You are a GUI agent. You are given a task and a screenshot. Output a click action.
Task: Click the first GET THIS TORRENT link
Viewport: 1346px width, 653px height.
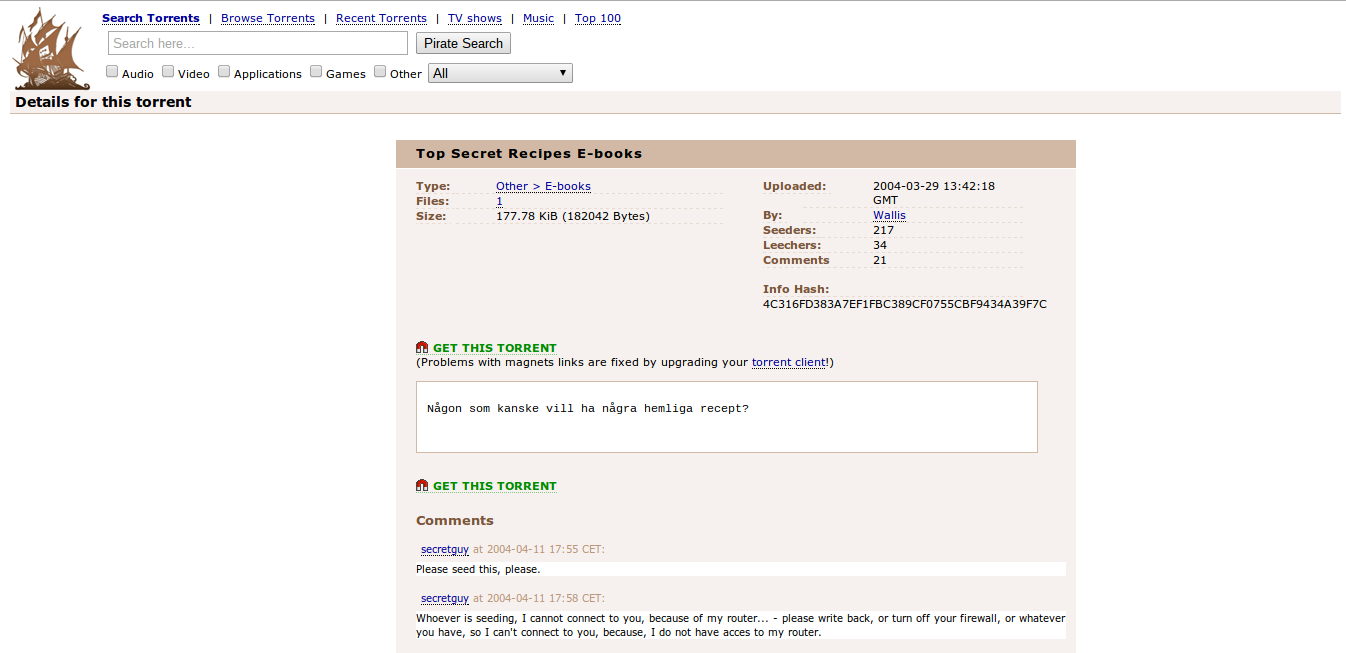(494, 348)
